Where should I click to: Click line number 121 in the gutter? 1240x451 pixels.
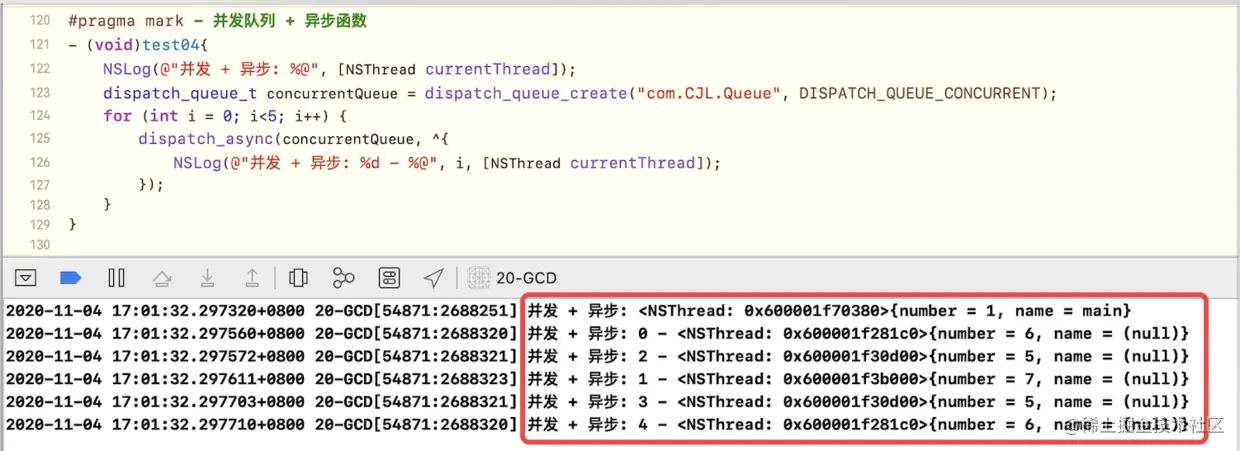point(39,44)
